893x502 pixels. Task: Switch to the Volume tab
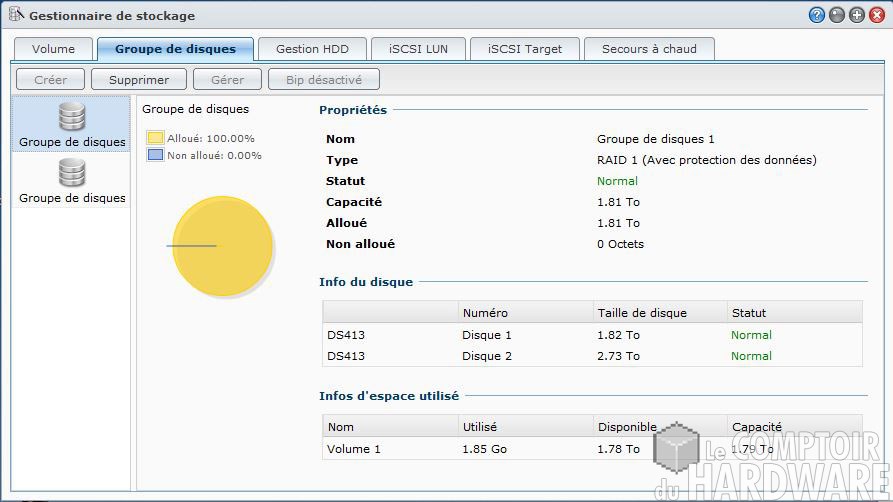[53, 49]
